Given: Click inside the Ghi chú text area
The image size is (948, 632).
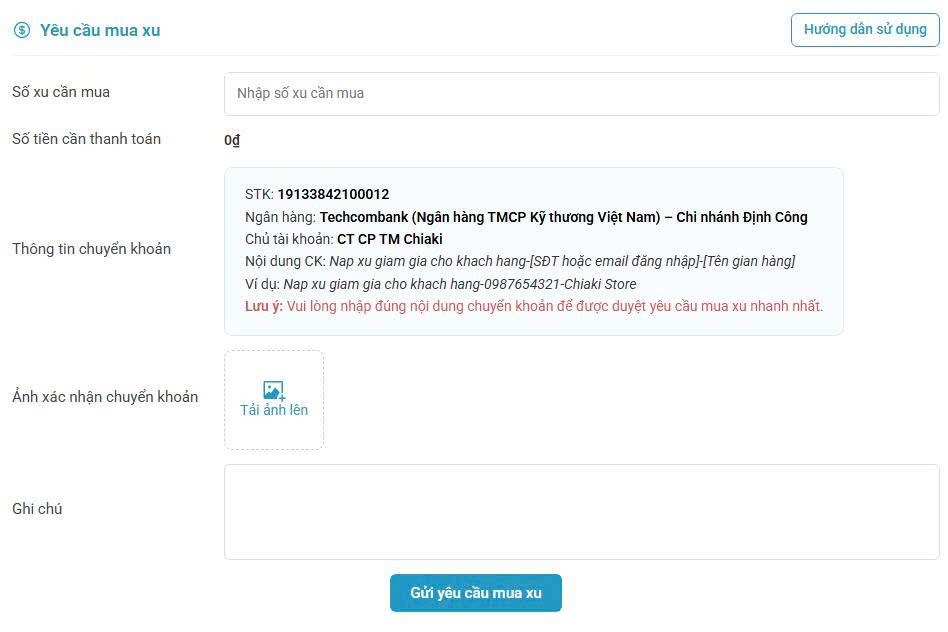Looking at the screenshot, I should click(582, 512).
